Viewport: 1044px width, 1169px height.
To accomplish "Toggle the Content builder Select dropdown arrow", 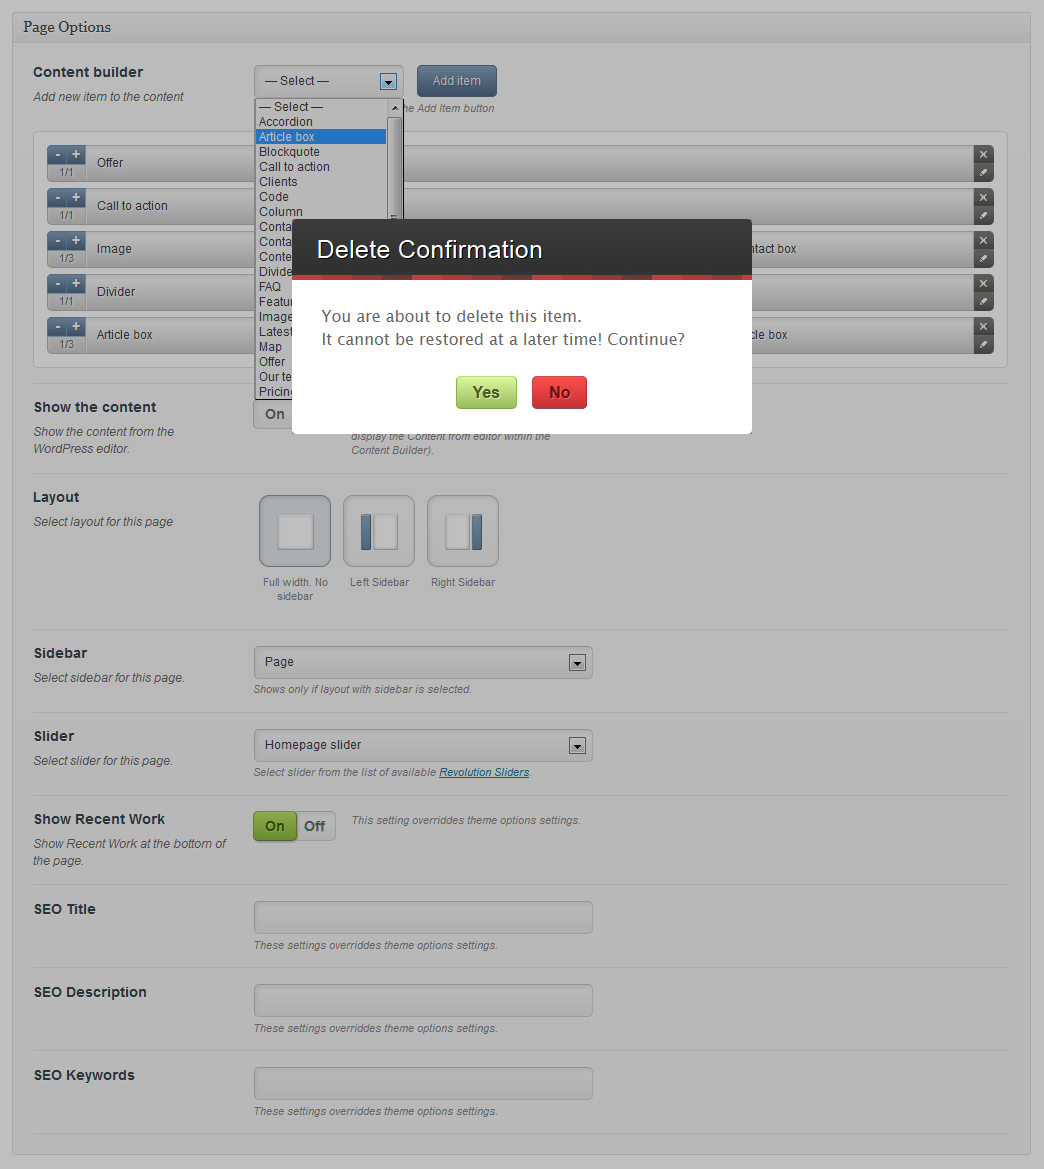I will tap(388, 82).
